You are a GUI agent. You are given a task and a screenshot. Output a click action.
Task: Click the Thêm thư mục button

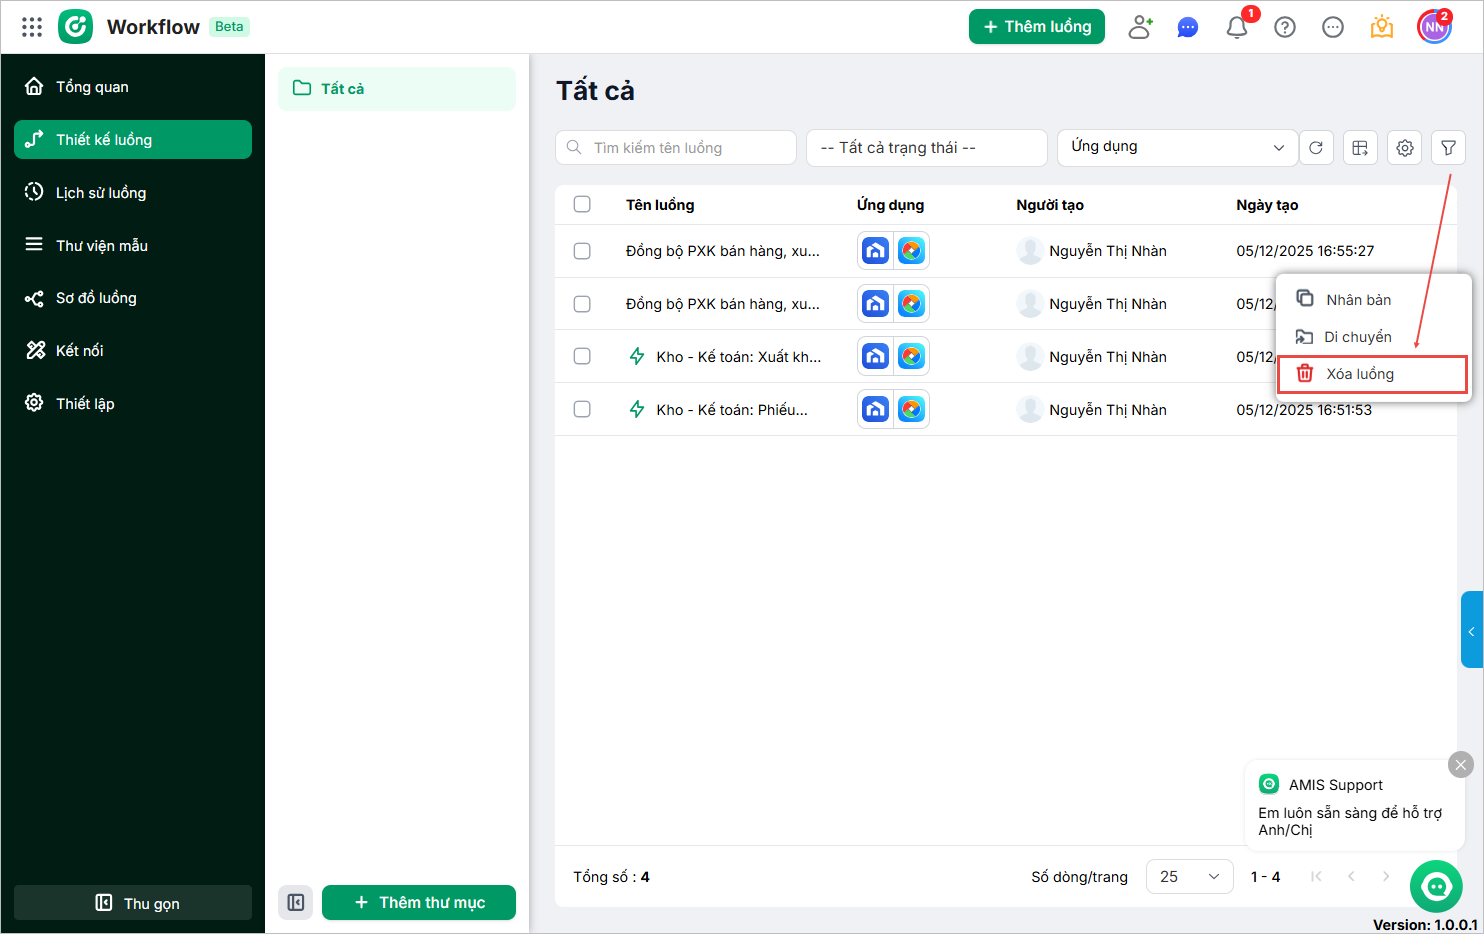click(x=419, y=902)
